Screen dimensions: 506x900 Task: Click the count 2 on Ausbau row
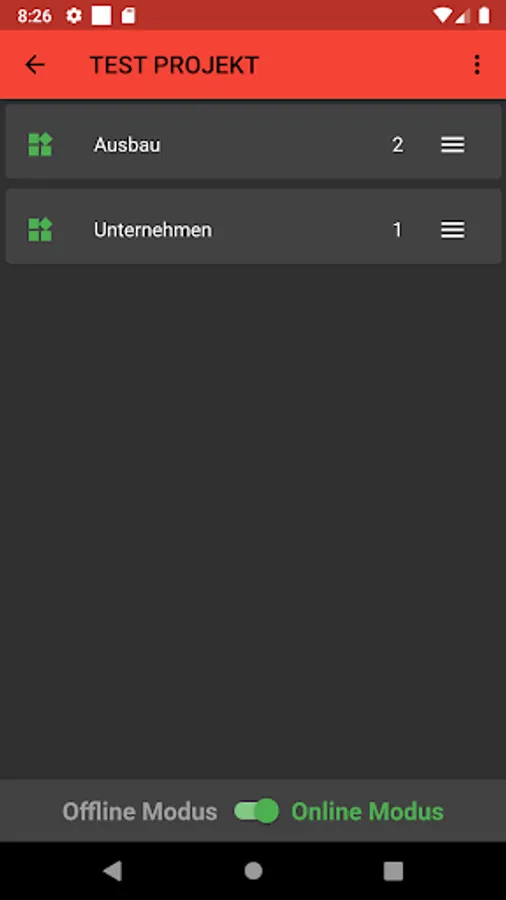pyautogui.click(x=398, y=145)
